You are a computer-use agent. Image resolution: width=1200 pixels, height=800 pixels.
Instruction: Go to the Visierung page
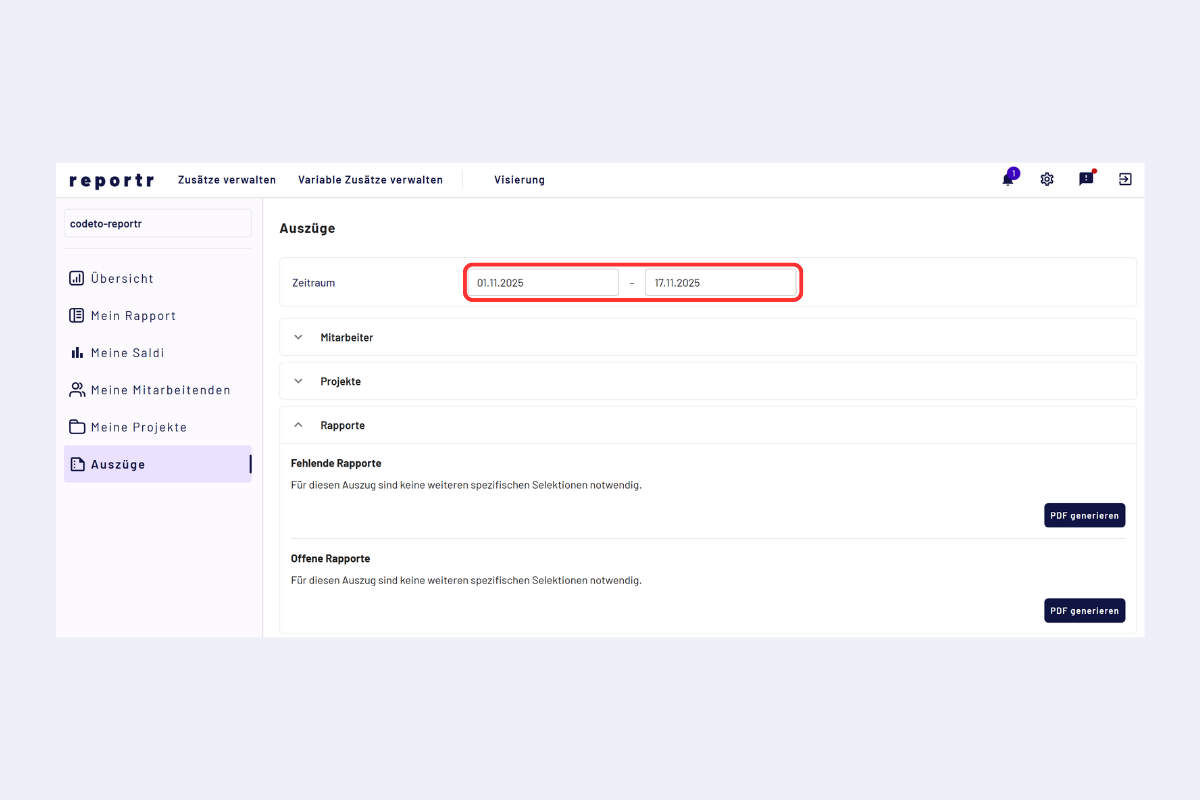[519, 180]
